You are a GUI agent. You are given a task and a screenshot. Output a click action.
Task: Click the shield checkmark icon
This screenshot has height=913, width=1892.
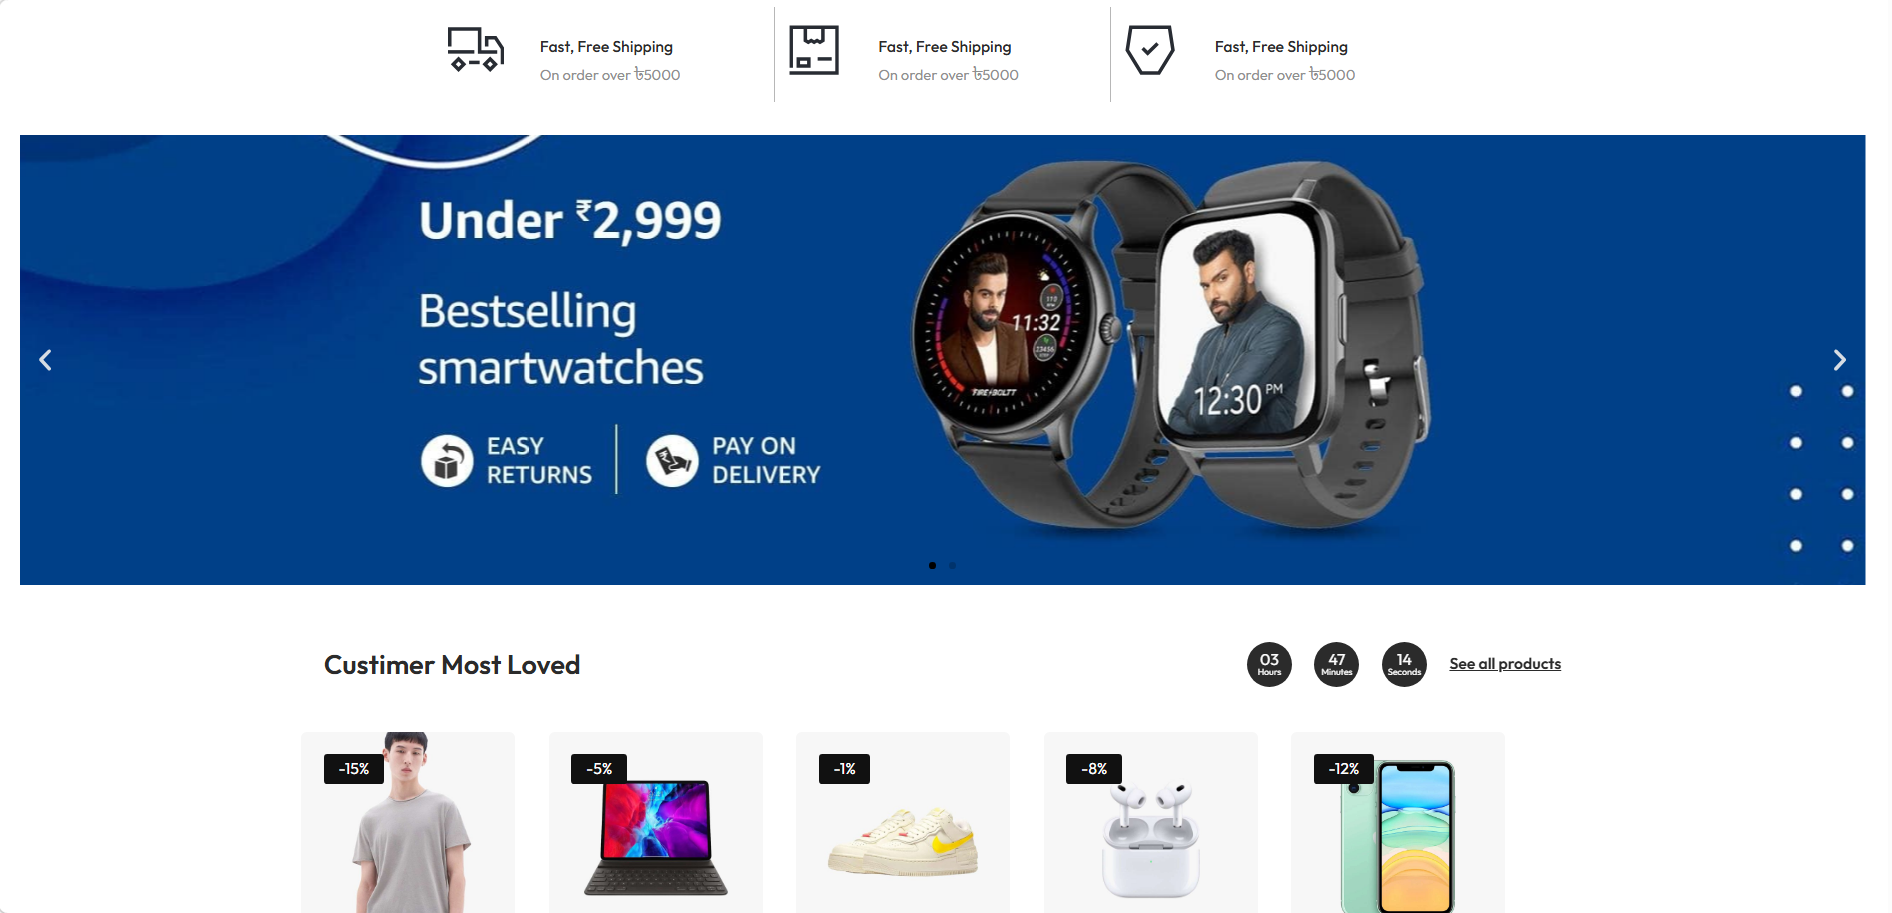coord(1150,50)
